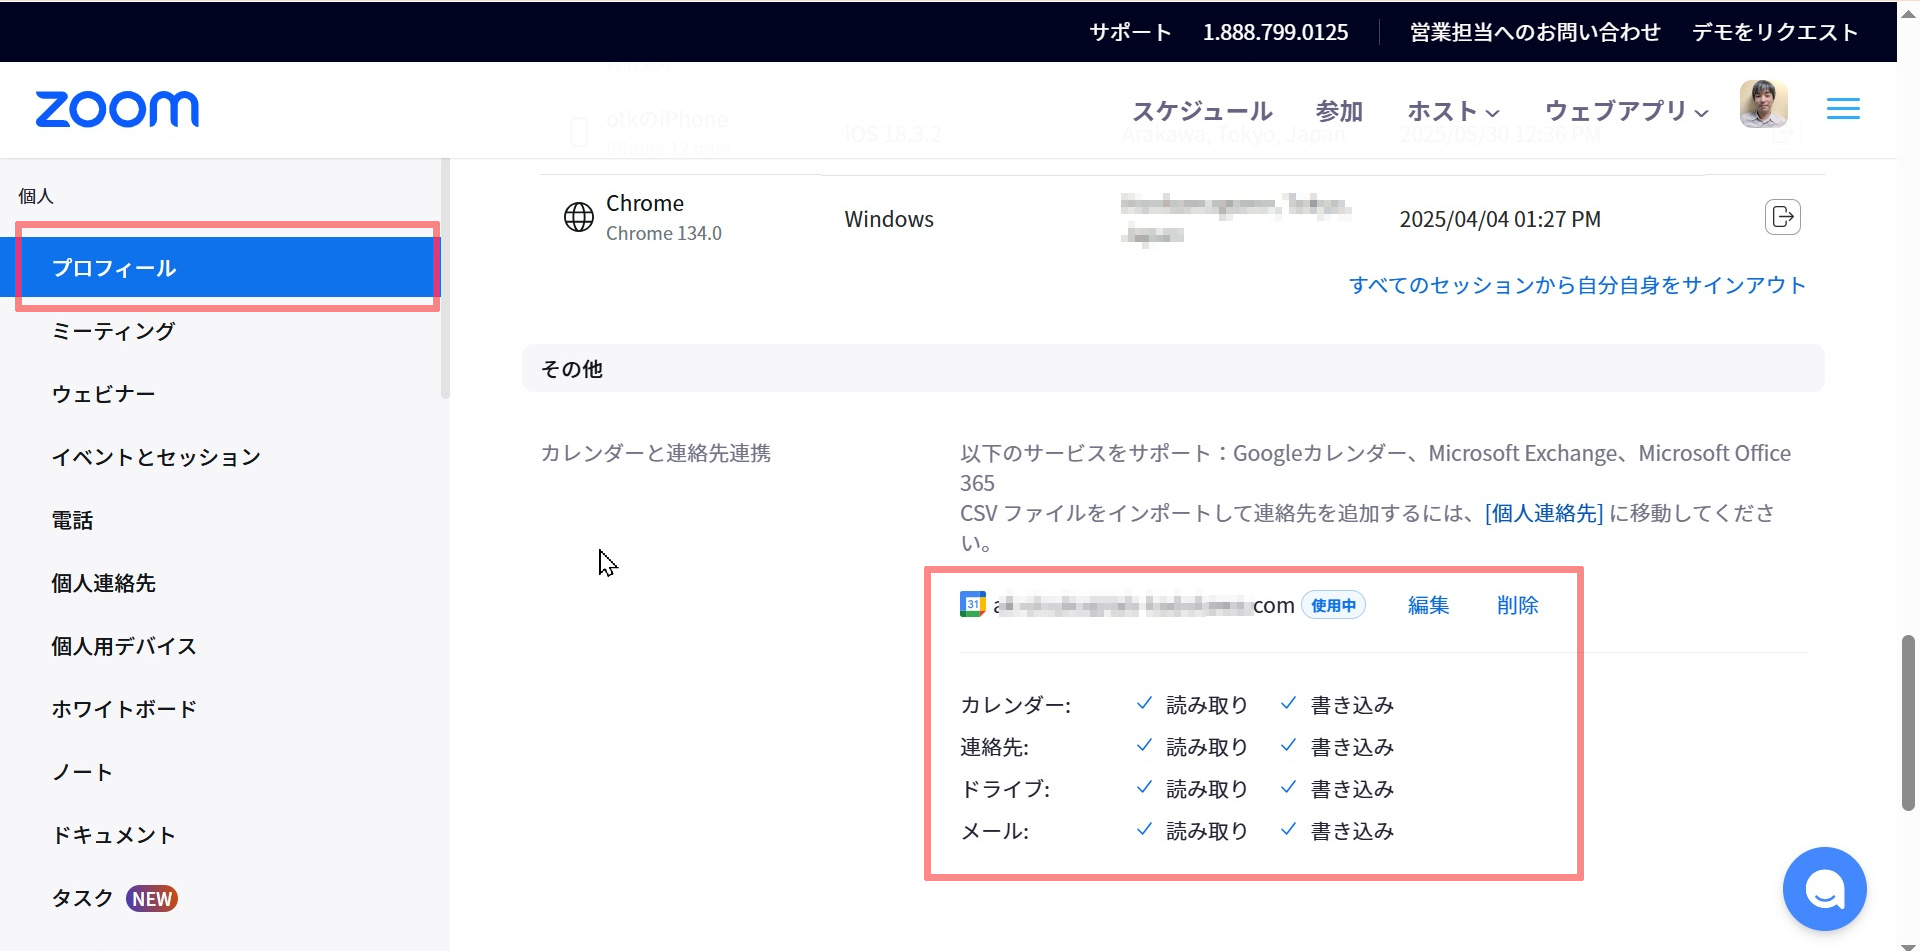Click the 2025/04/04 01:27 PM timestamp

tap(1500, 219)
